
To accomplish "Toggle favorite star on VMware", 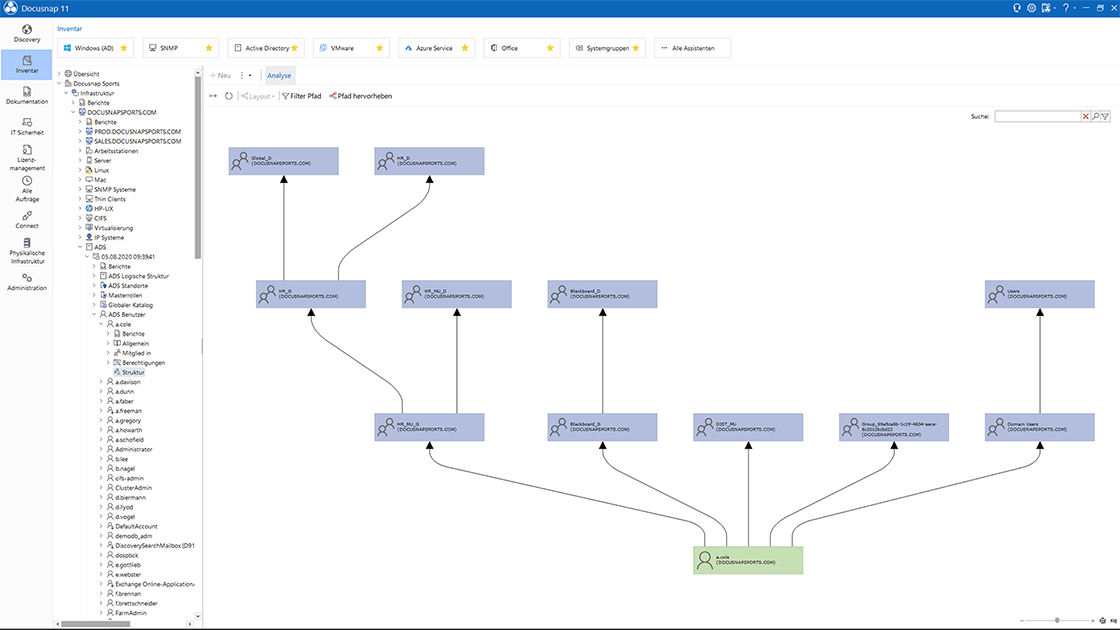I will [x=379, y=48].
